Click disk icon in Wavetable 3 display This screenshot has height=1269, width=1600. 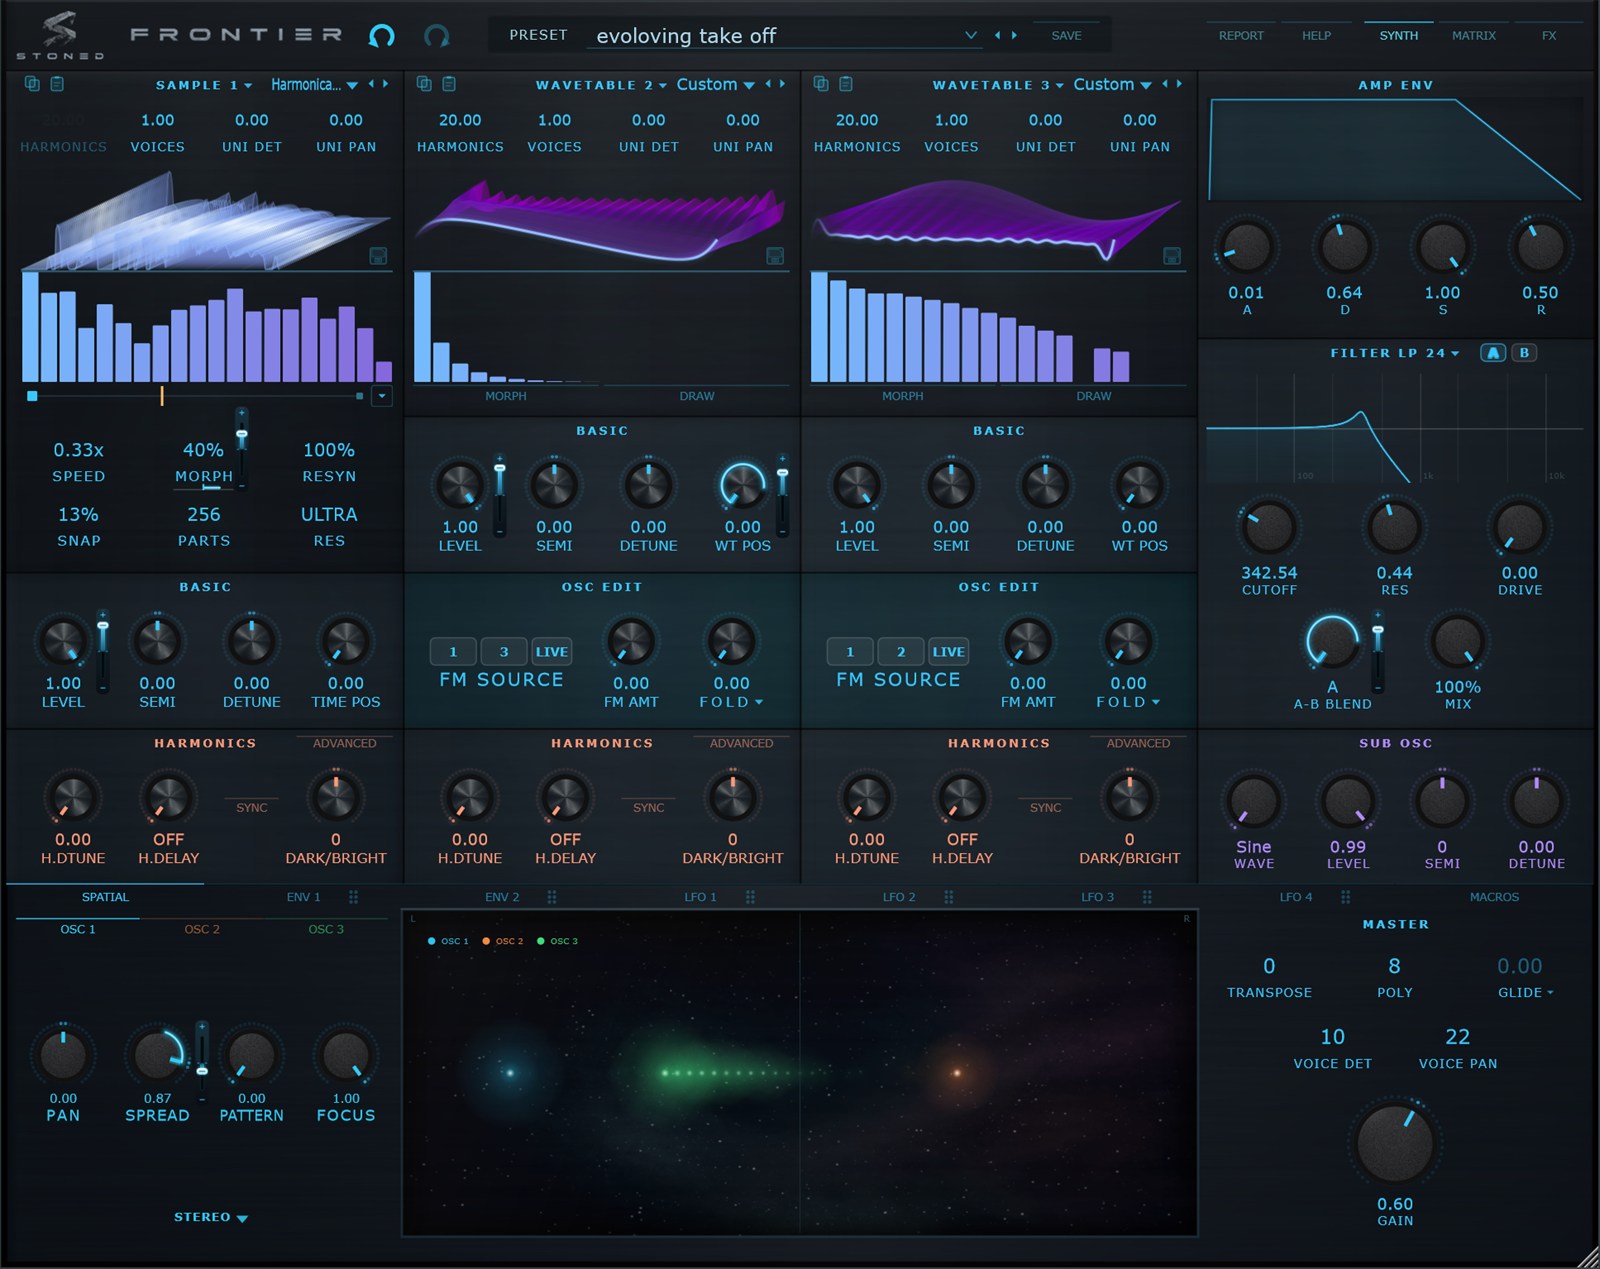[1172, 256]
